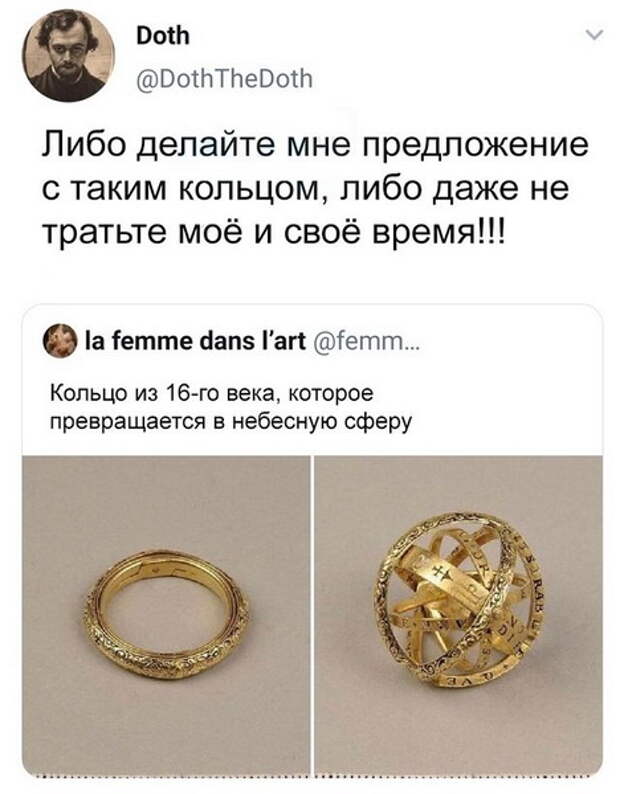Click tweet line 'тратьте моё и своё время!!!'
Image resolution: width=620 pixels, height=794 pixels.
point(273,233)
